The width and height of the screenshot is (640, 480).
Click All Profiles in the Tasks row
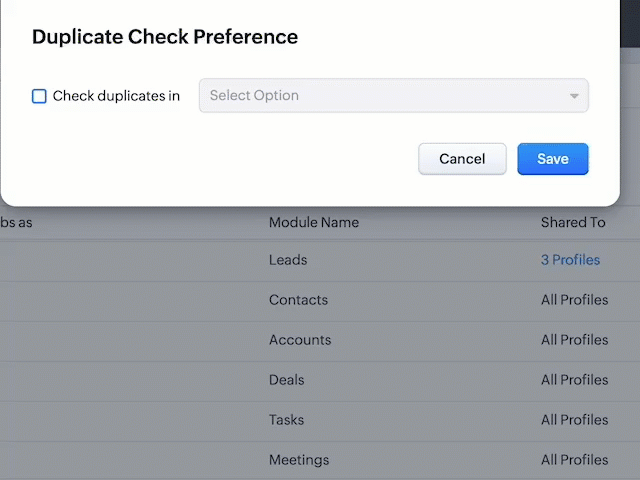574,420
